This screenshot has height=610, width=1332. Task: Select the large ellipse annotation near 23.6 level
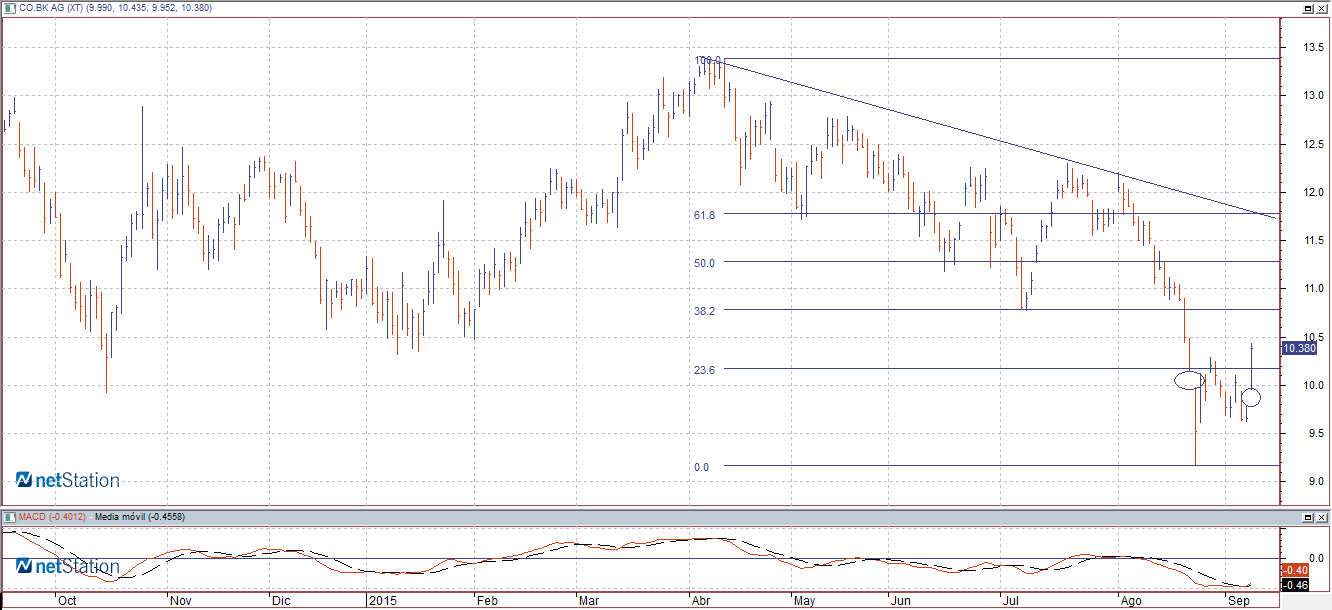[x=1189, y=379]
